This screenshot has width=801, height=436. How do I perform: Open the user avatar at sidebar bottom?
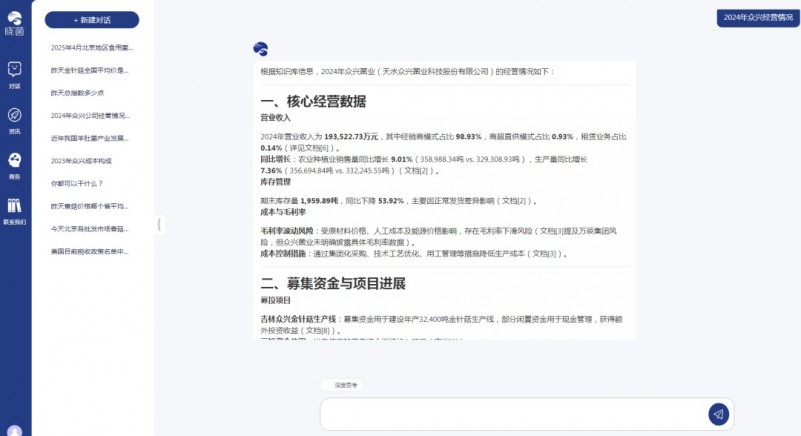point(15,430)
